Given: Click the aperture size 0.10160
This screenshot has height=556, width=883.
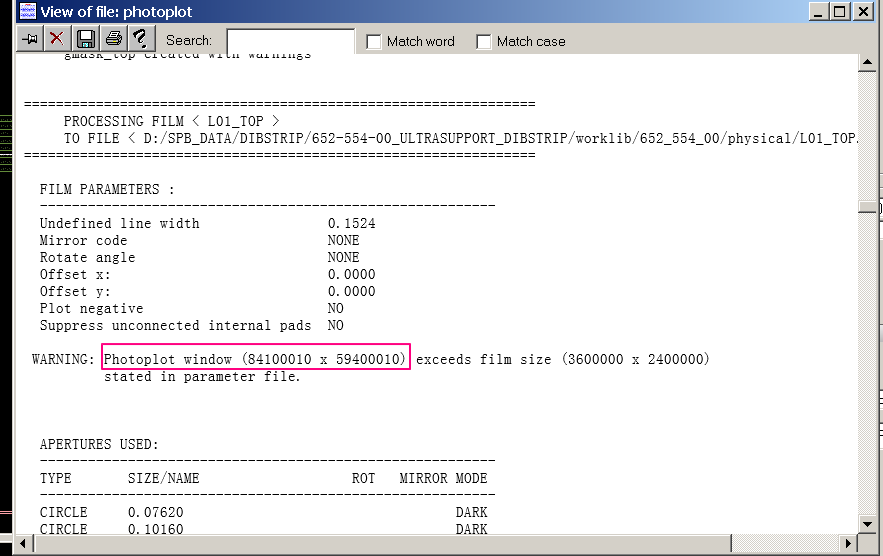Looking at the screenshot, I should [155, 529].
